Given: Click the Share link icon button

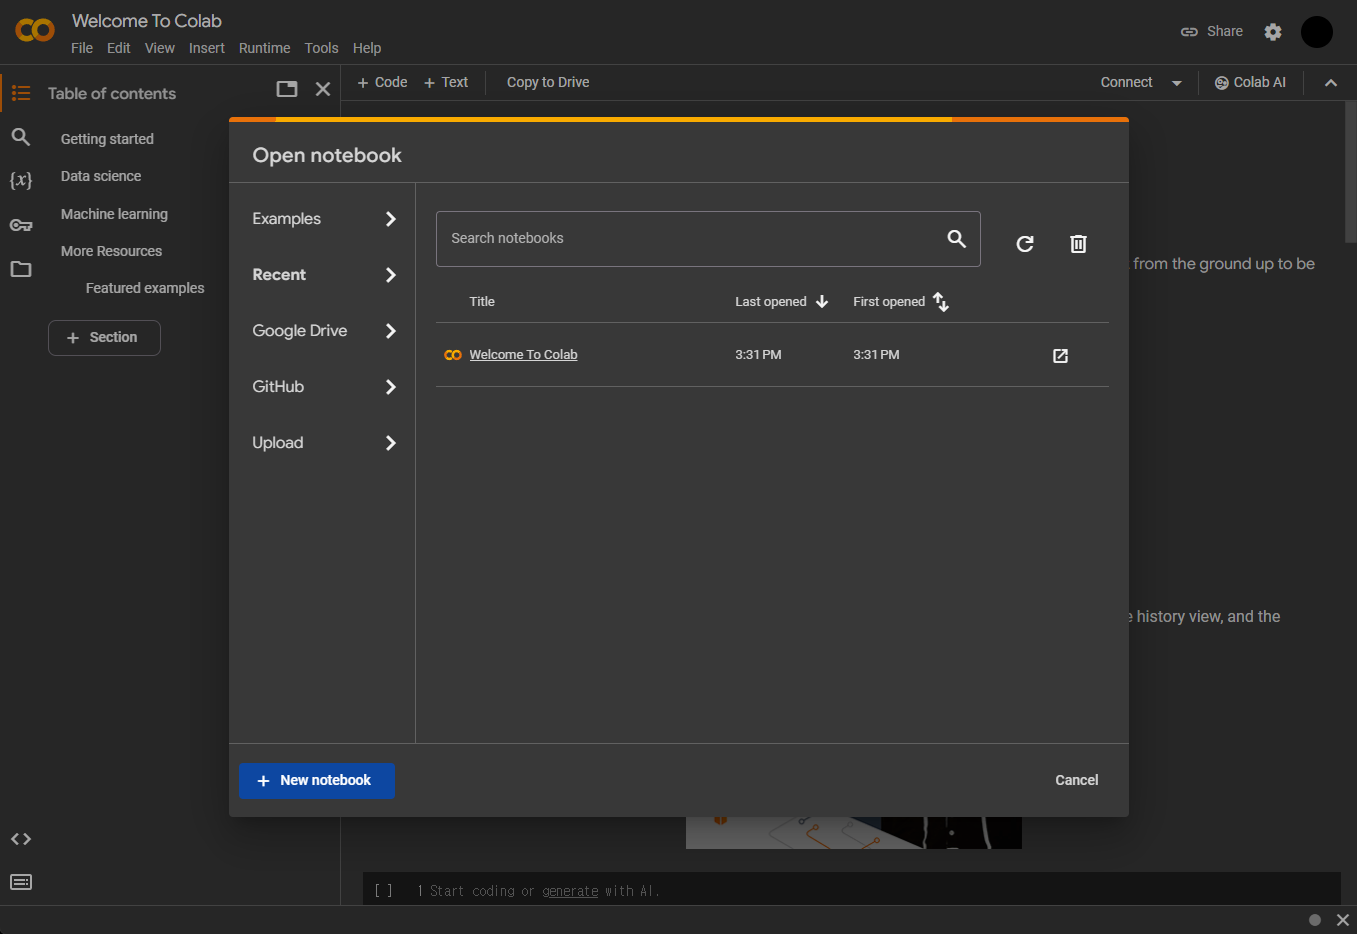Looking at the screenshot, I should click(x=1212, y=32).
